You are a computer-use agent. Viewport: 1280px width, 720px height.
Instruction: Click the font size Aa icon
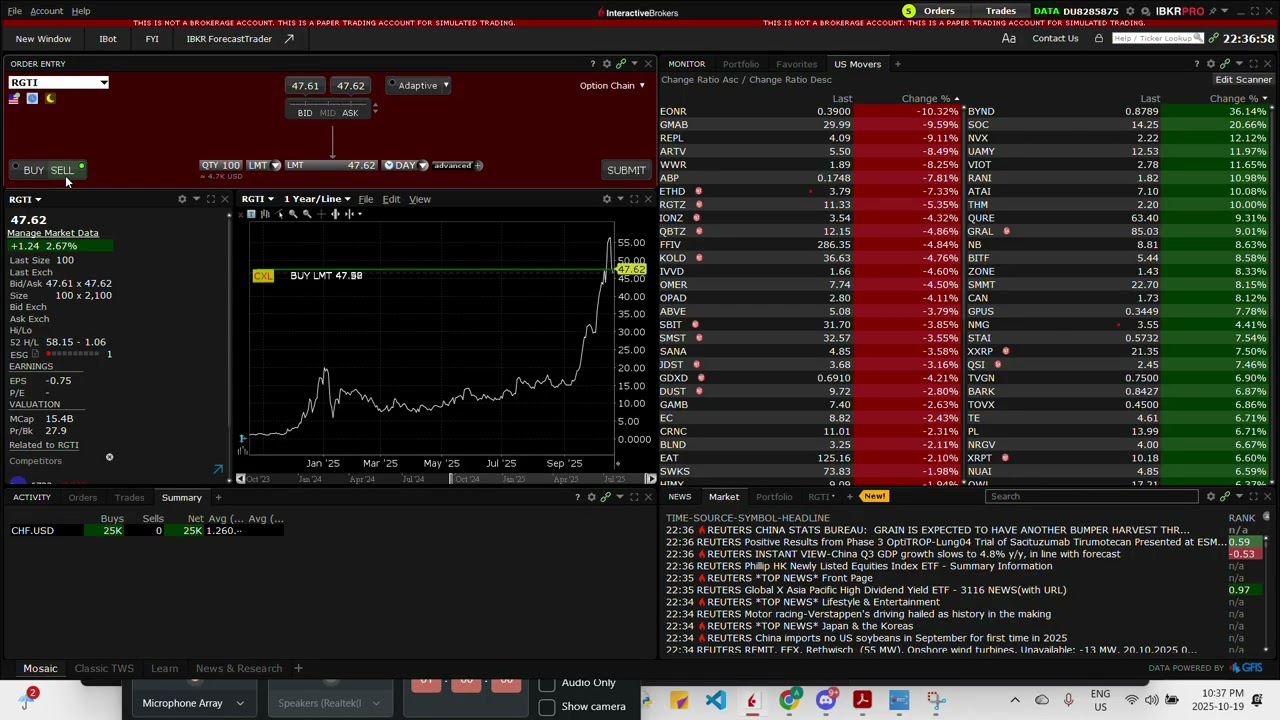tap(1009, 39)
